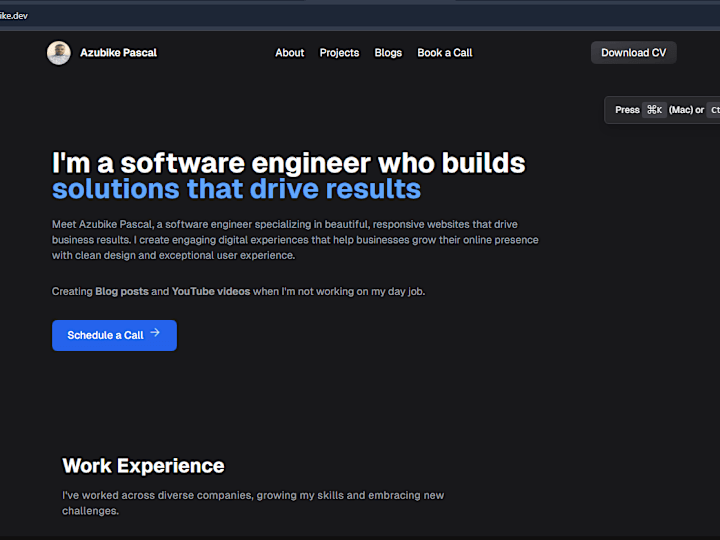Screen dimensions: 720x540
Task: Click the Azubike Pascal avatar photo
Action: [59, 53]
